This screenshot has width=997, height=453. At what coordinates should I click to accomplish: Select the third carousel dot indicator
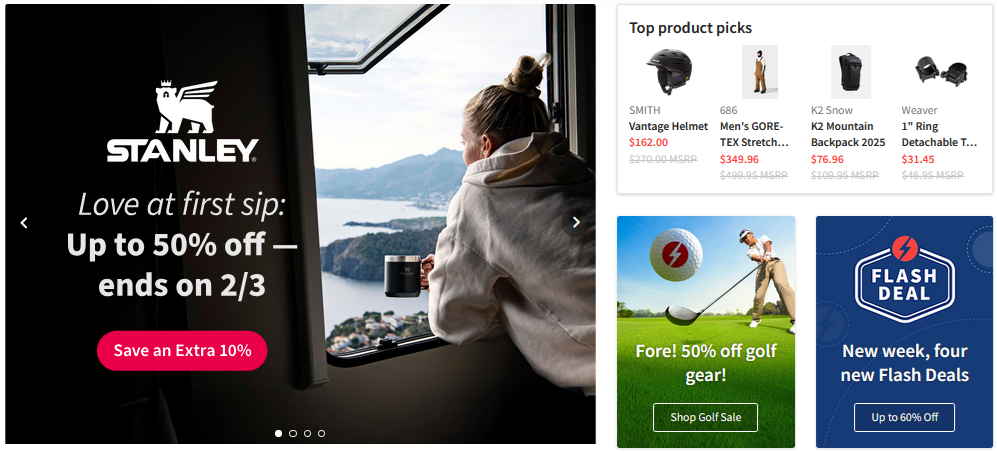pyautogui.click(x=307, y=433)
